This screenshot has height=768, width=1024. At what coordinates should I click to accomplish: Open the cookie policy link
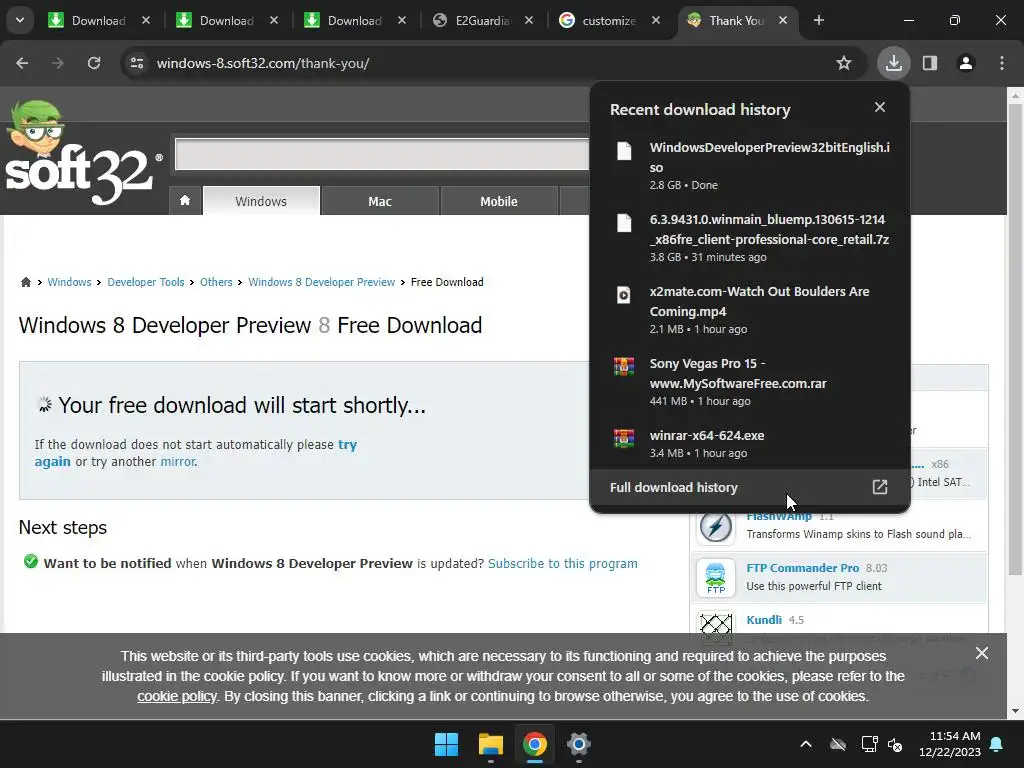click(x=176, y=696)
